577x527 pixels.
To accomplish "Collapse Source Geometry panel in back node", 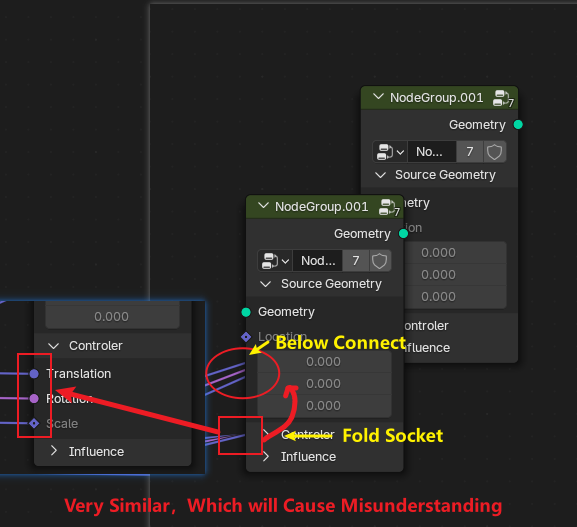I will click(x=380, y=175).
